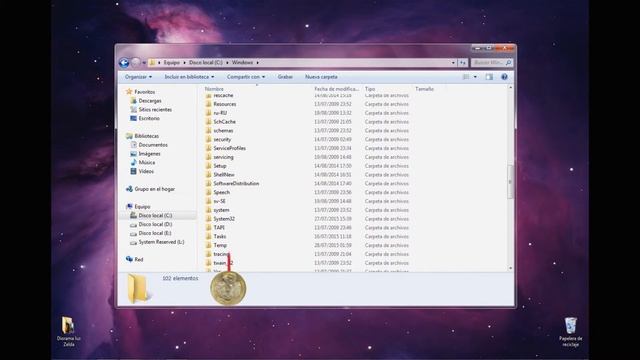This screenshot has width=640, height=360.
Task: Open the Imágenes library
Action: tap(149, 154)
